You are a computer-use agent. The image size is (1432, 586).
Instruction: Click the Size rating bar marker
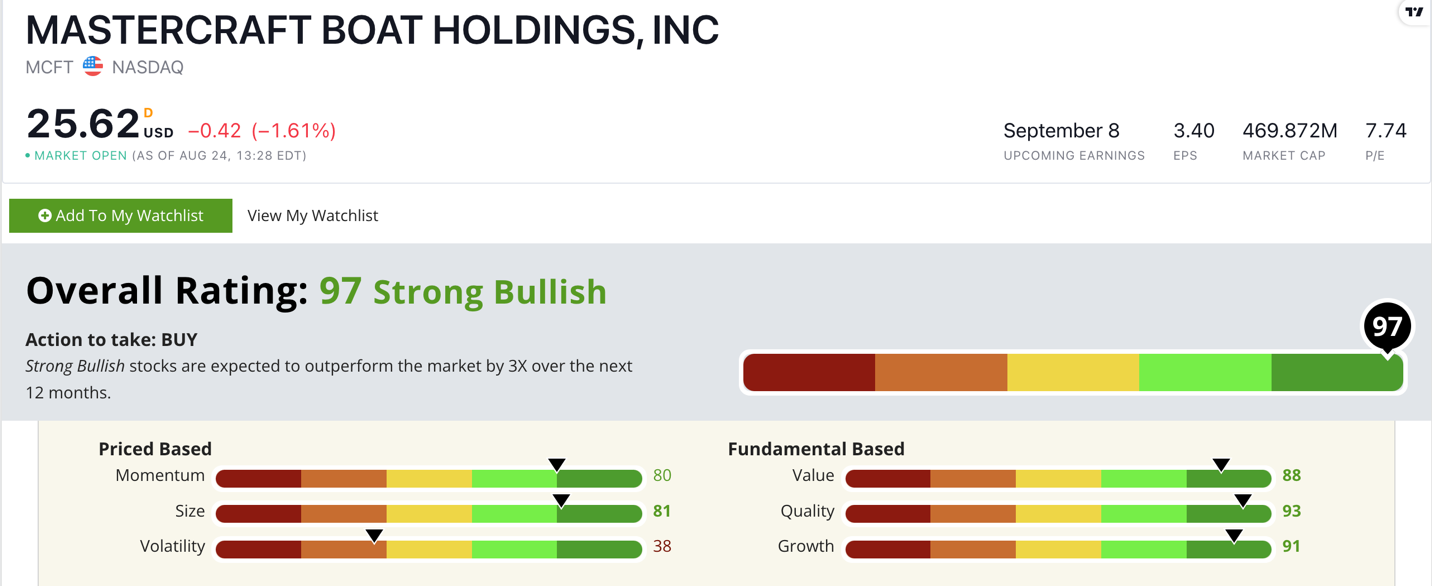click(561, 501)
